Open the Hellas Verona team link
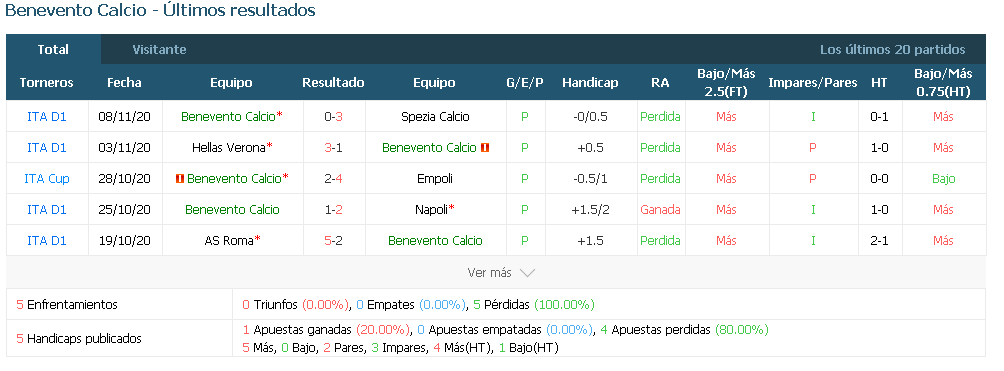1004x371 pixels. [229, 148]
